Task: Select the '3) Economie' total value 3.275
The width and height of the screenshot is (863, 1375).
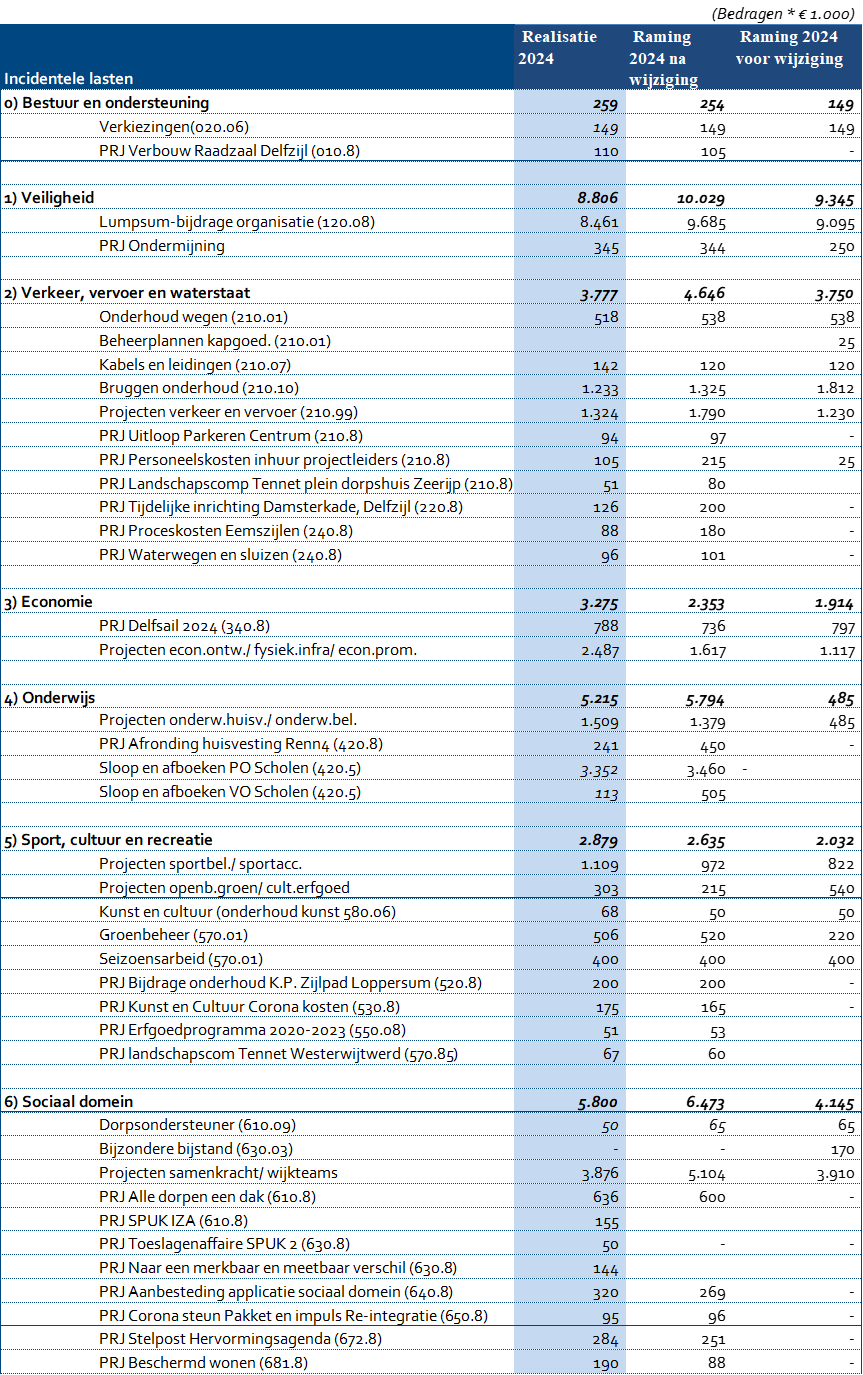Action: pos(599,603)
